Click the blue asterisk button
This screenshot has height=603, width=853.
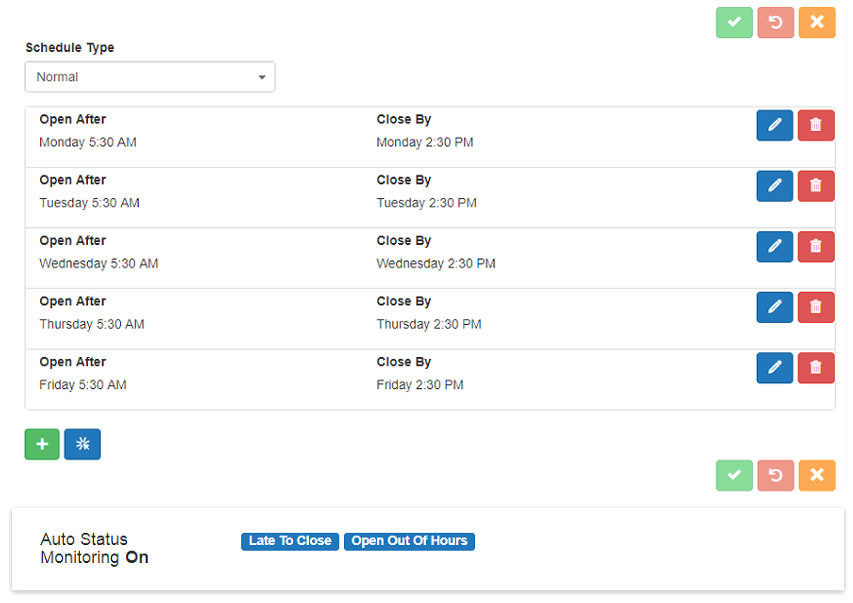coord(82,444)
